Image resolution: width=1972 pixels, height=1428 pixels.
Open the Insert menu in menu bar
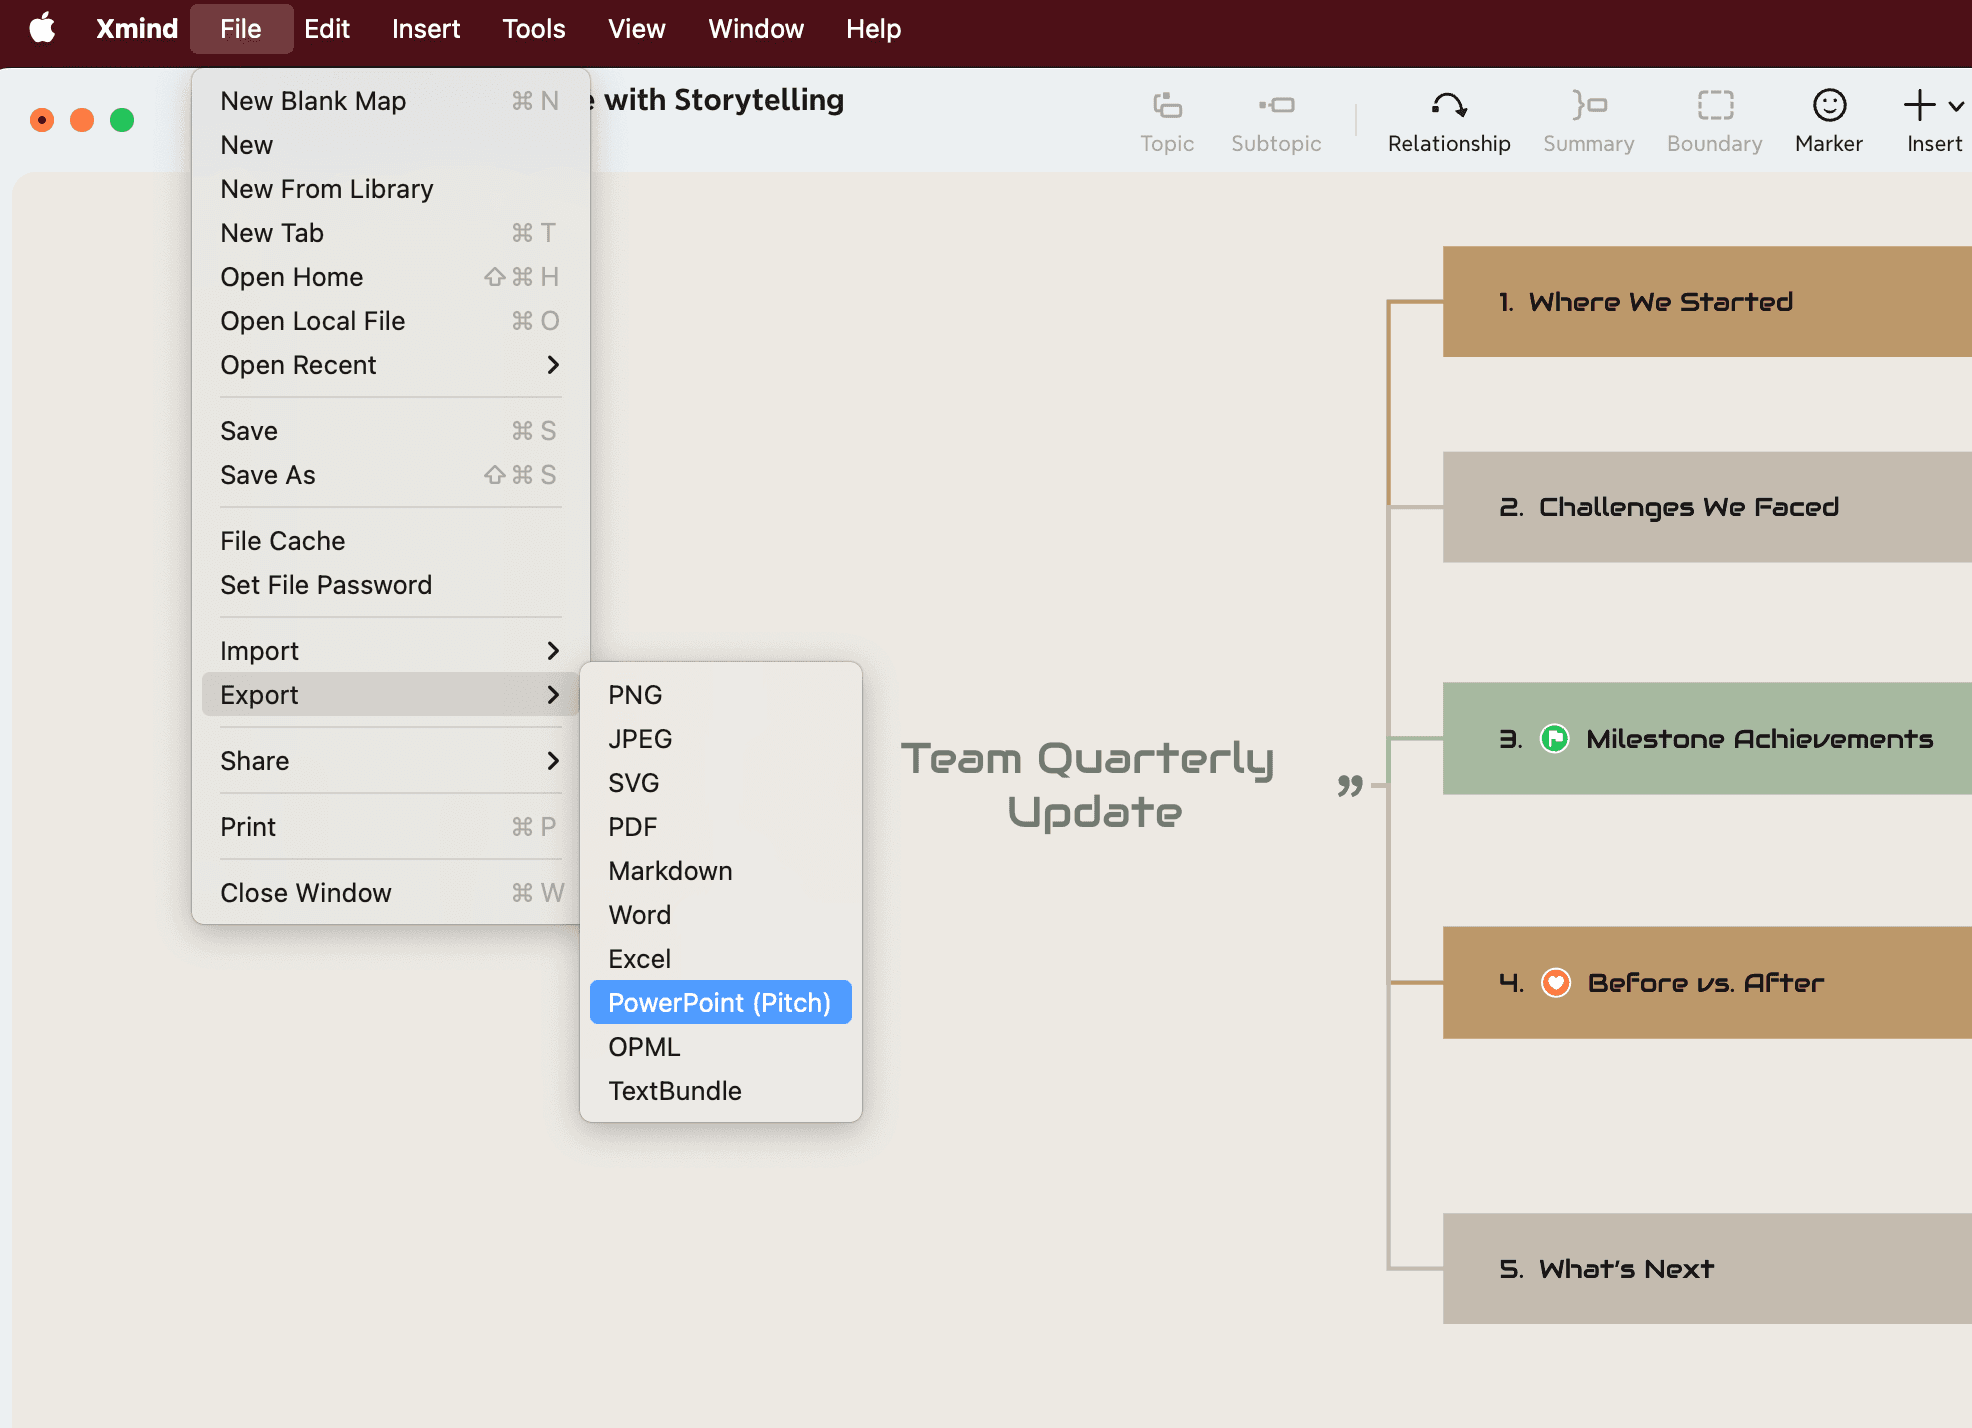coord(426,29)
